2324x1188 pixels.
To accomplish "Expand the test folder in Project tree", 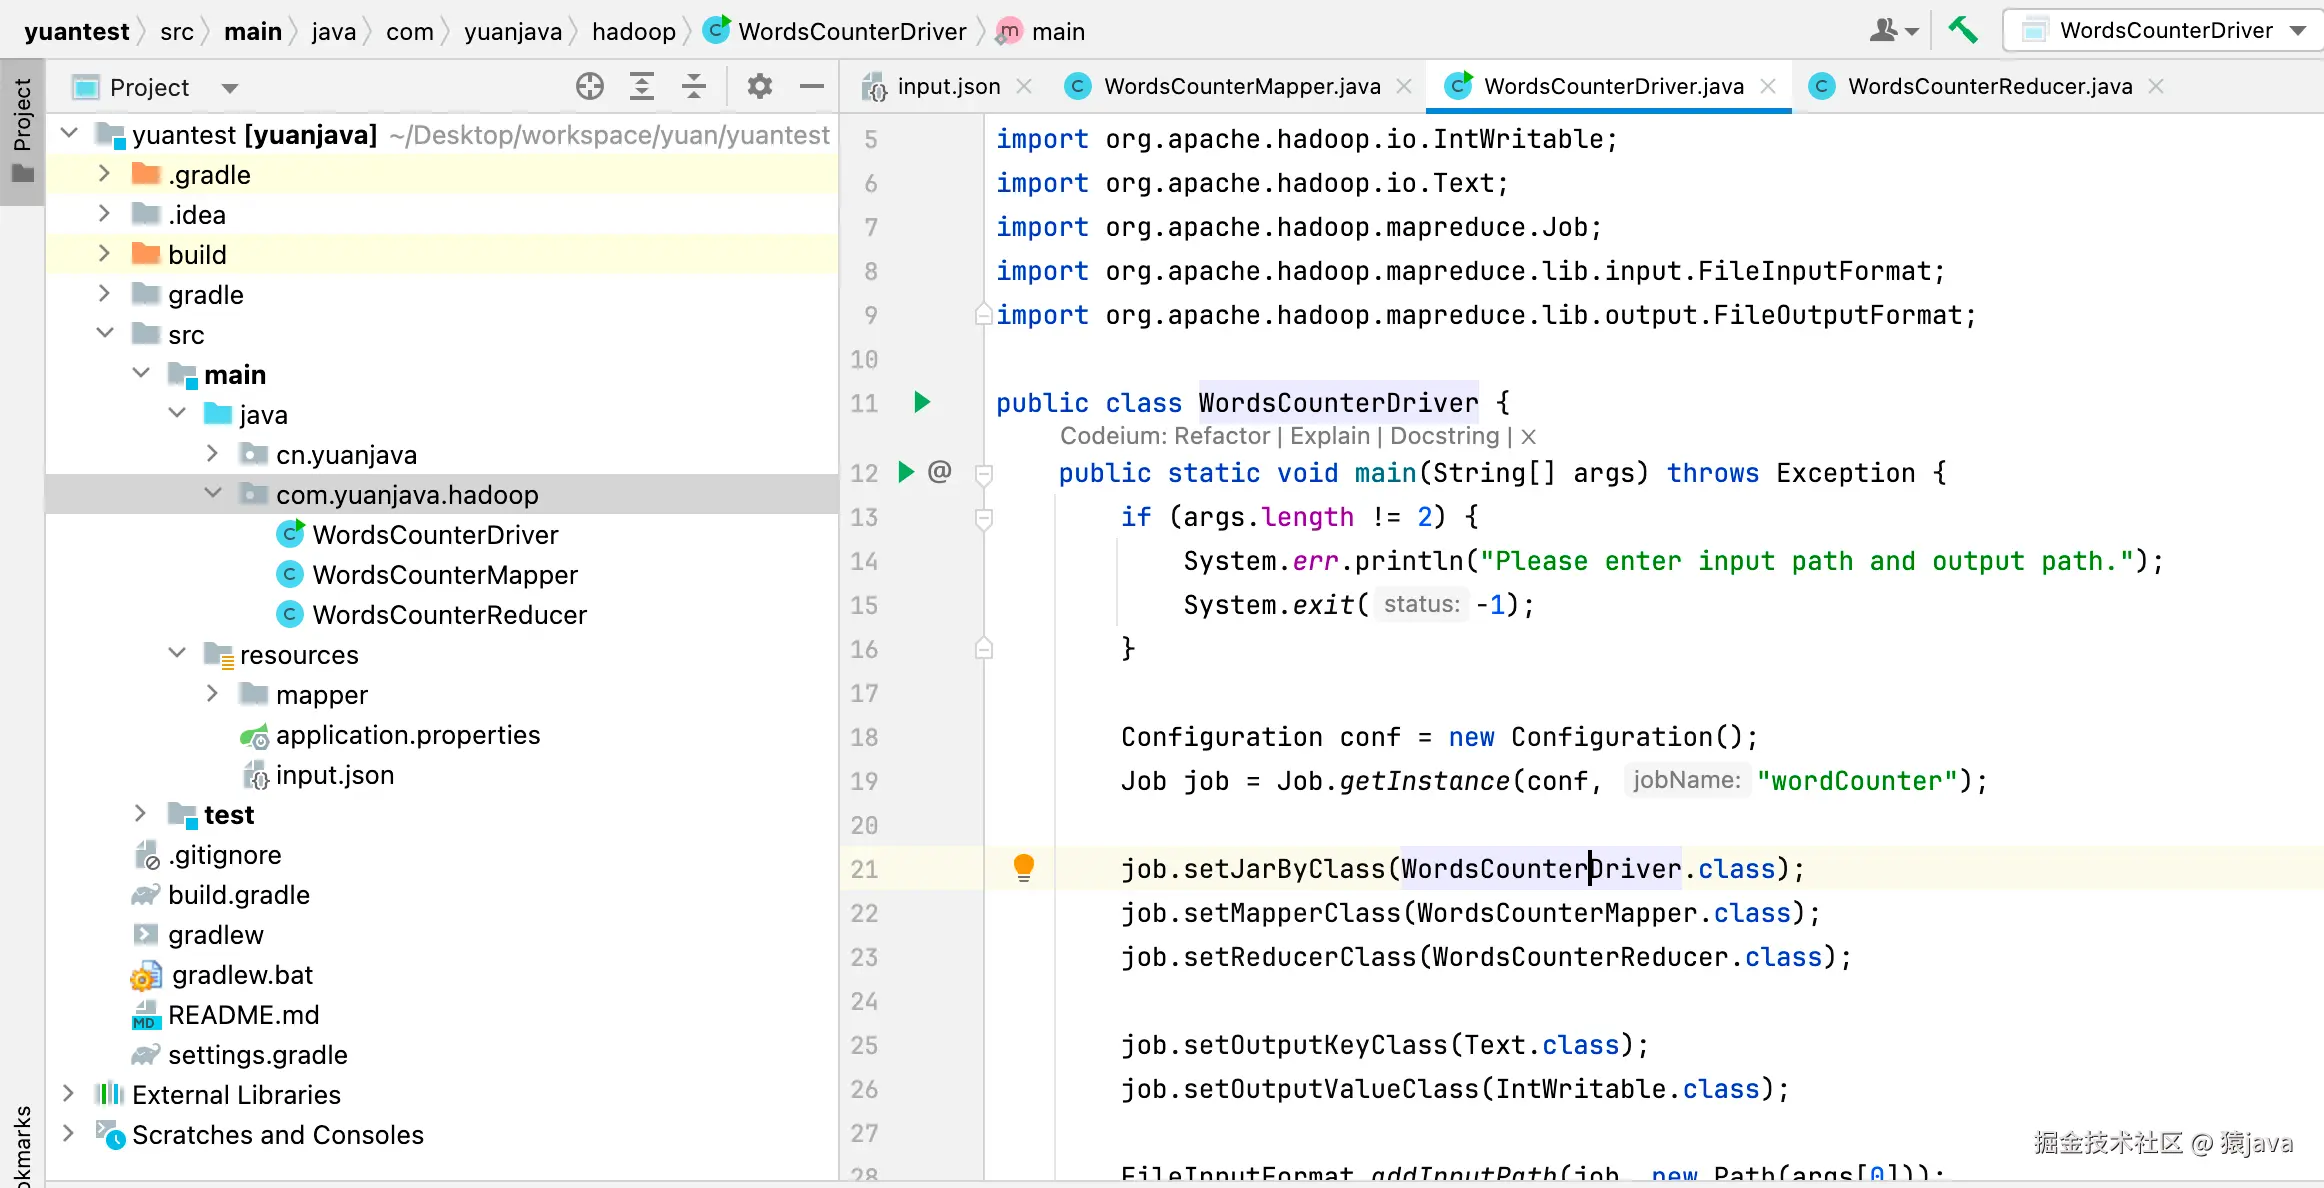I will click(x=140, y=814).
